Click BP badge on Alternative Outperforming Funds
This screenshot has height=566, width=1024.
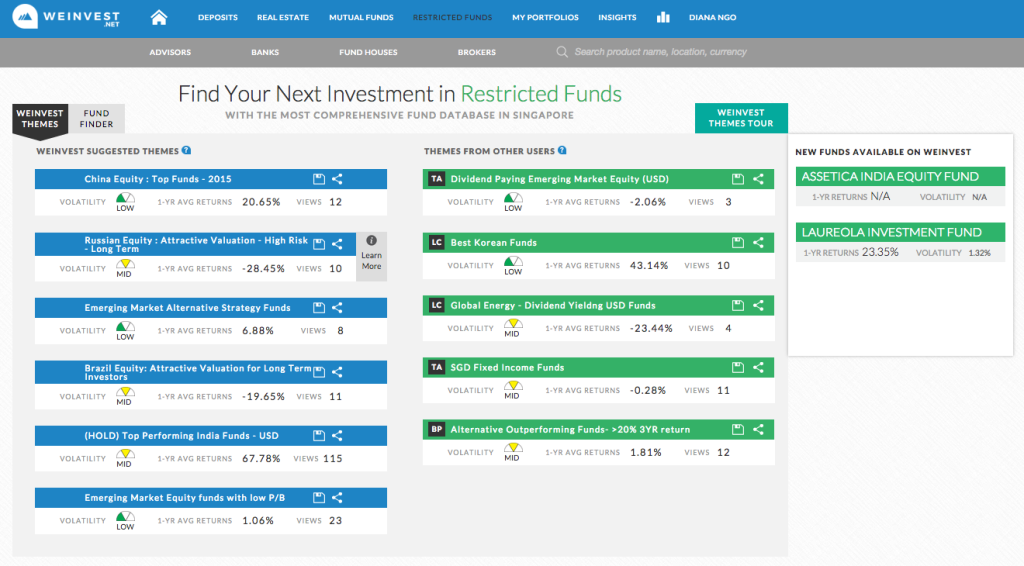pos(436,430)
